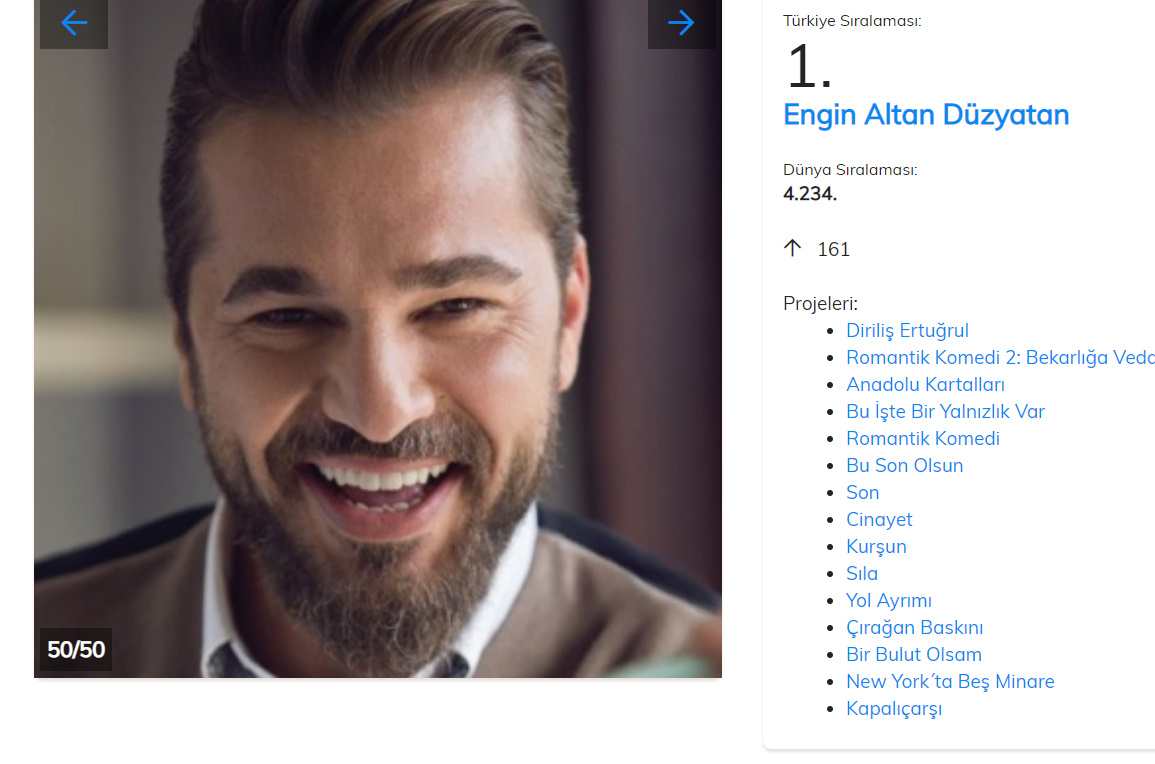Click the ranking up arrow icon
This screenshot has height=764, width=1155.
[x=793, y=248]
